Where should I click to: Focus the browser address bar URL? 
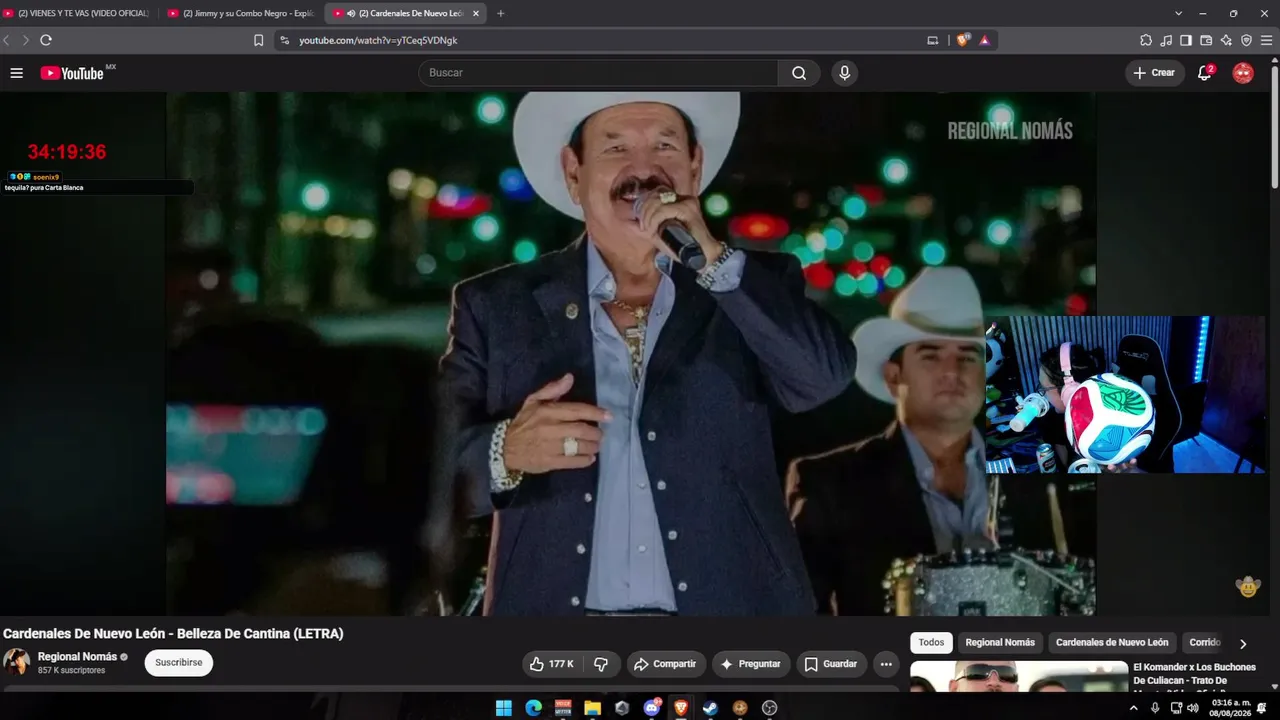(378, 41)
